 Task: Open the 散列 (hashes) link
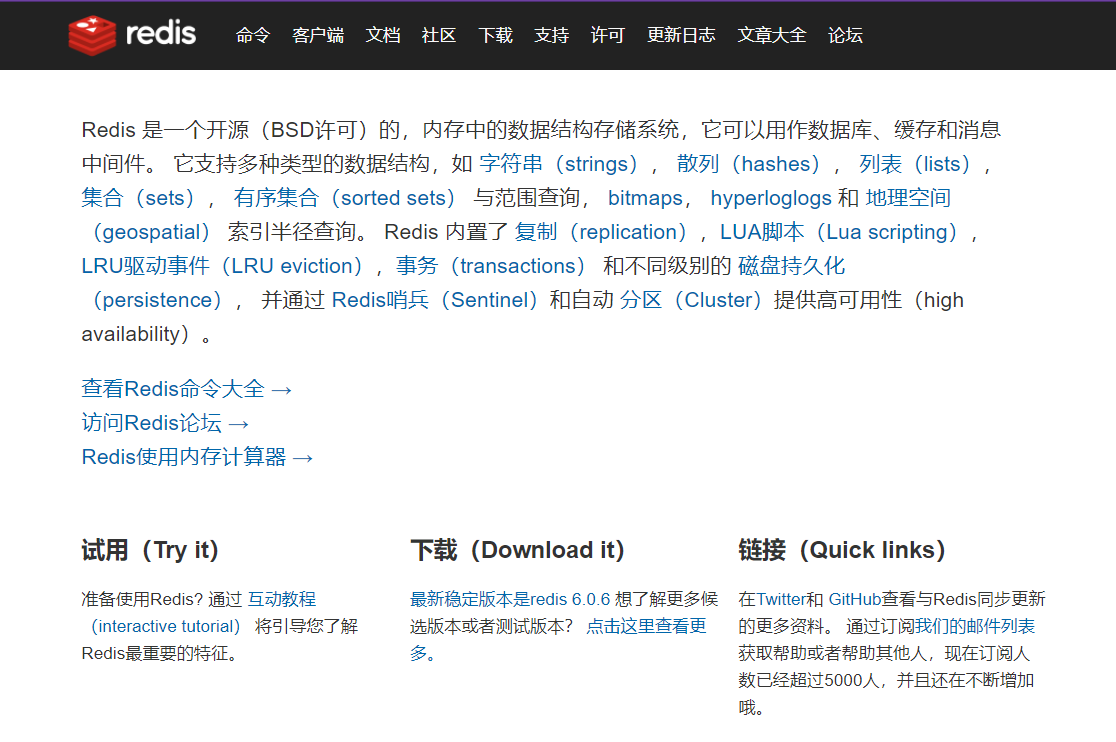(x=748, y=164)
